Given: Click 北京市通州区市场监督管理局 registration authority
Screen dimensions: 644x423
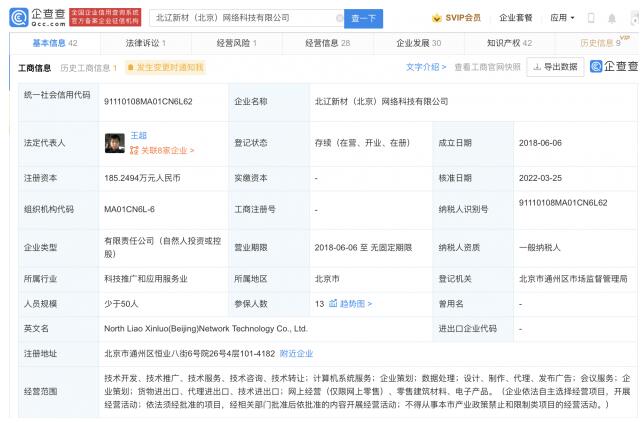Looking at the screenshot, I should click(573, 279).
